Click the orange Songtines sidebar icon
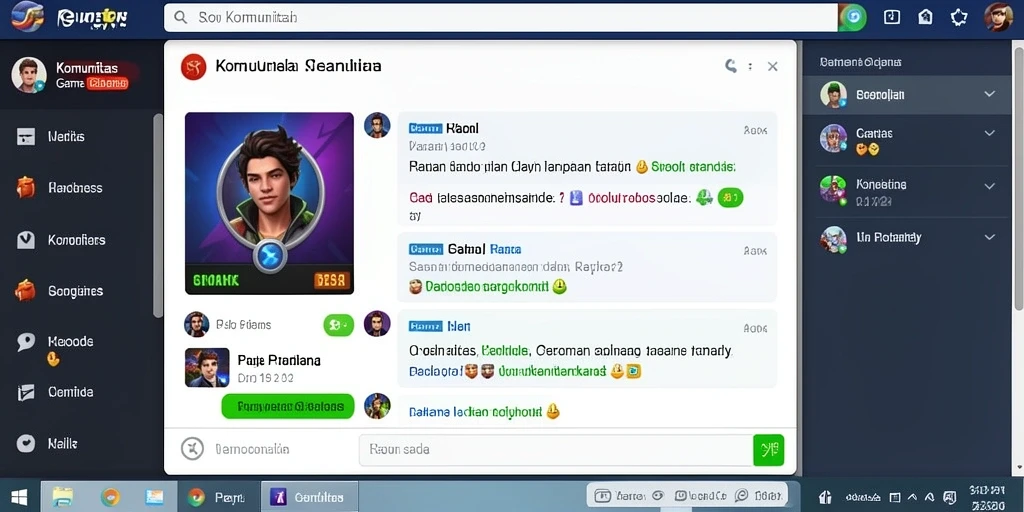1024x512 pixels. click(x=25, y=290)
